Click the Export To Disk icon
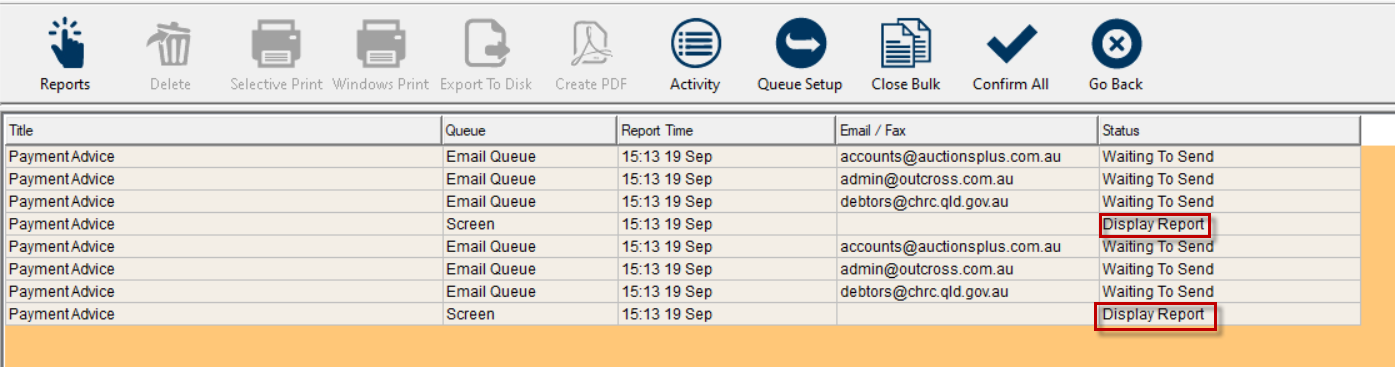 click(x=486, y=44)
